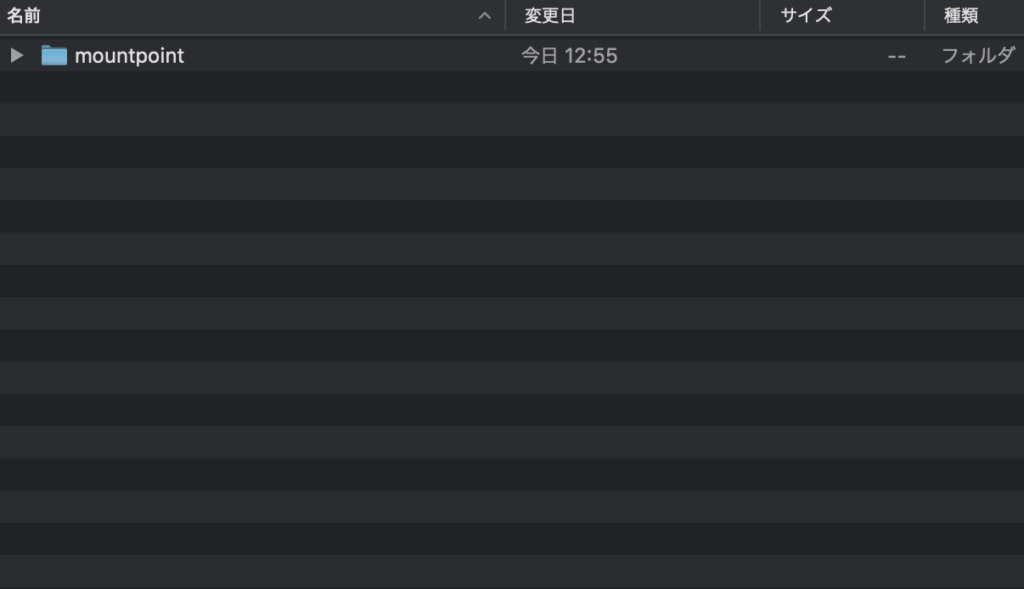Screen dimensions: 1024x589
Task: Click the divider between 名前 and 変更日 headers
Action: click(x=505, y=16)
